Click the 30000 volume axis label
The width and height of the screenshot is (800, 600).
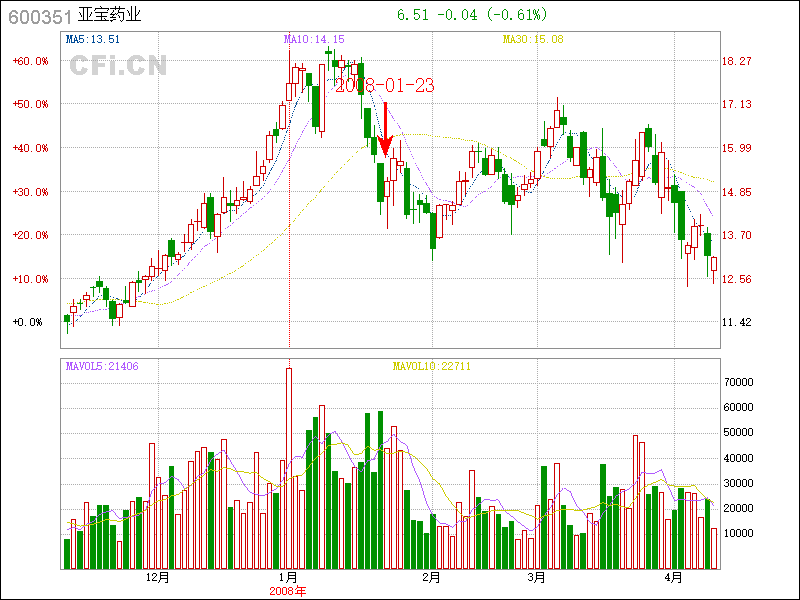click(x=739, y=483)
